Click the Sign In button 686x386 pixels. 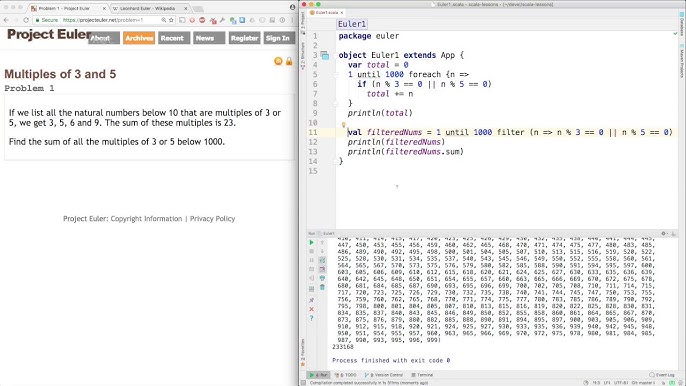[x=277, y=38]
